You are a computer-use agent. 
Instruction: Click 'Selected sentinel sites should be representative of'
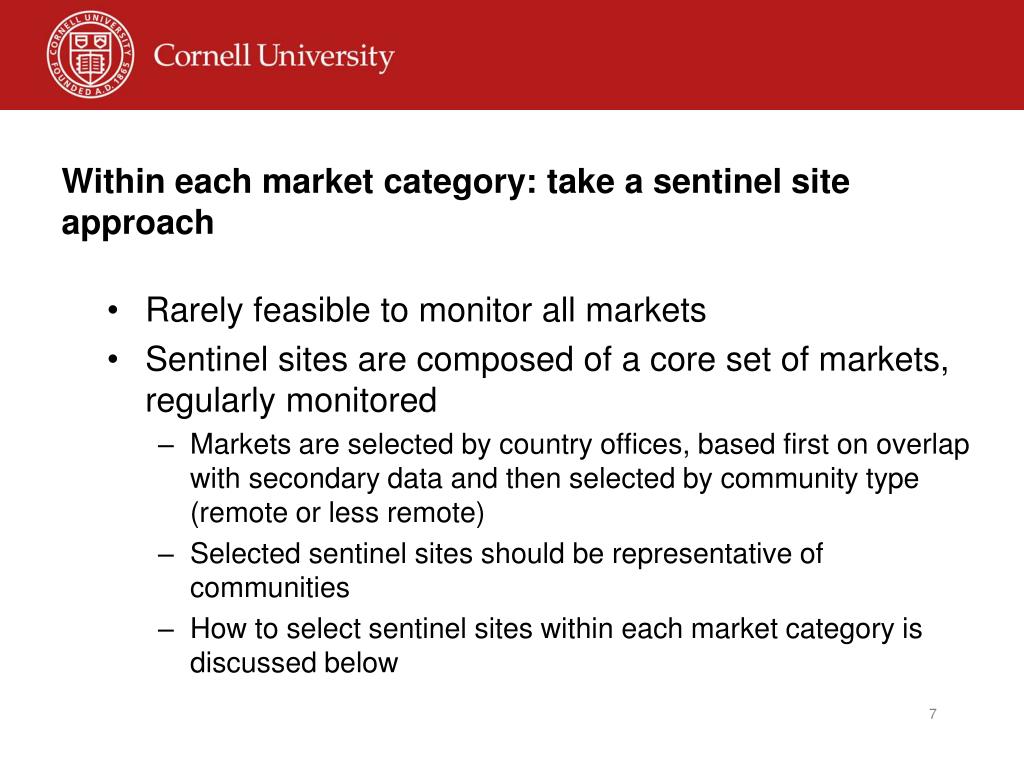pos(506,554)
